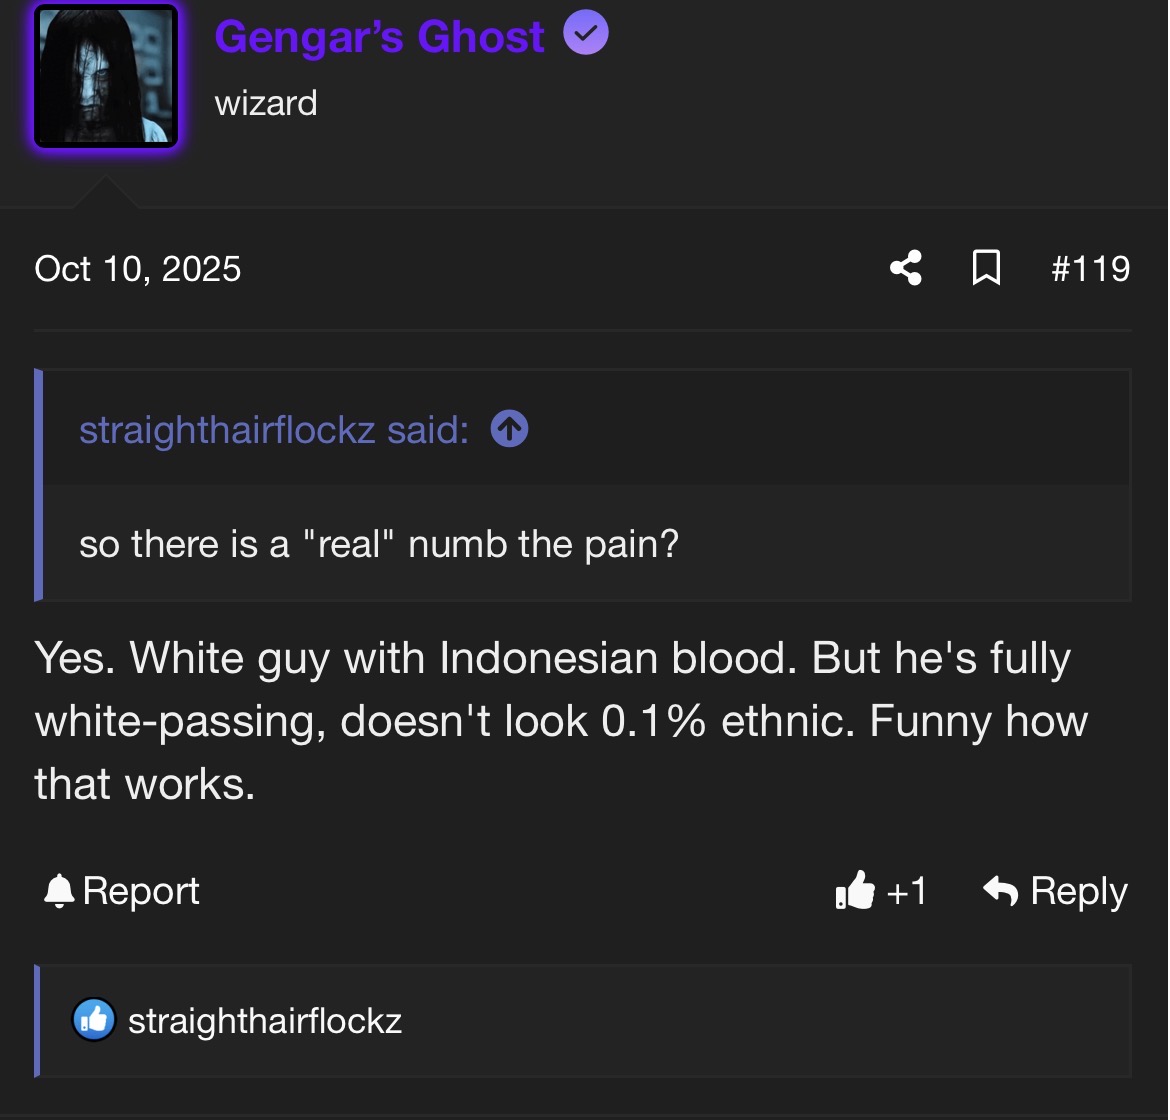Open straighthairflockz profile from reactions
Image resolution: width=1170 pixels, height=1120 pixels.
tap(265, 1021)
